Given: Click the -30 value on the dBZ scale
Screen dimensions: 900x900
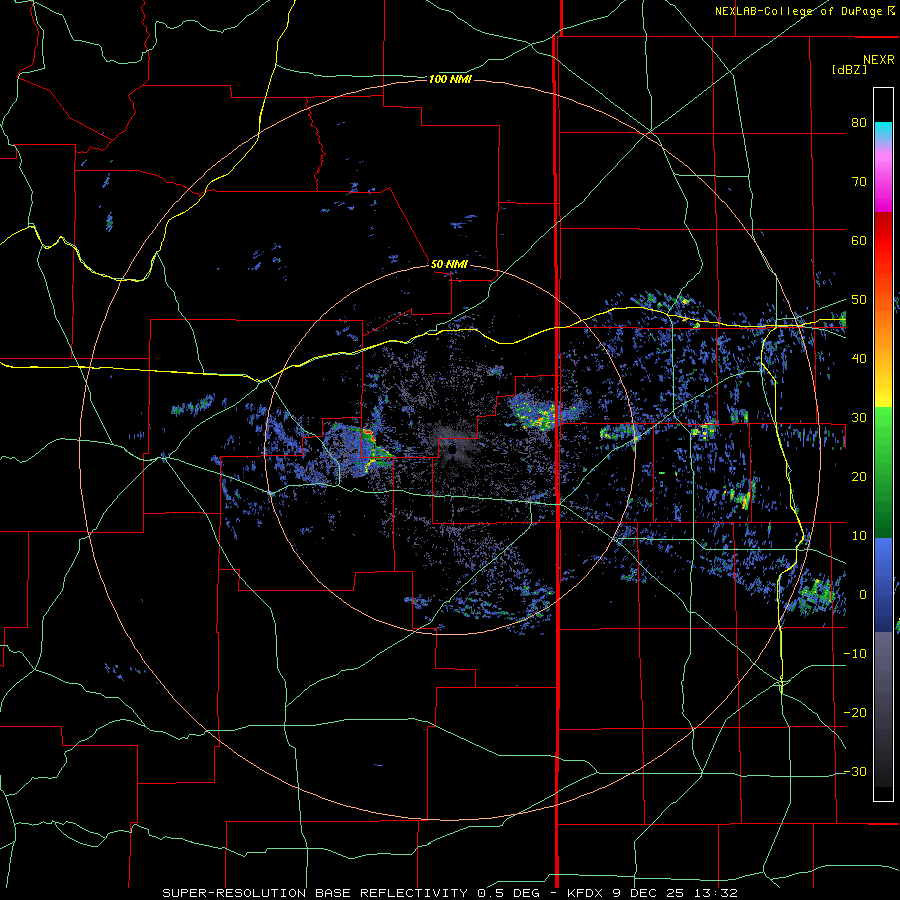Looking at the screenshot, I should [x=855, y=771].
